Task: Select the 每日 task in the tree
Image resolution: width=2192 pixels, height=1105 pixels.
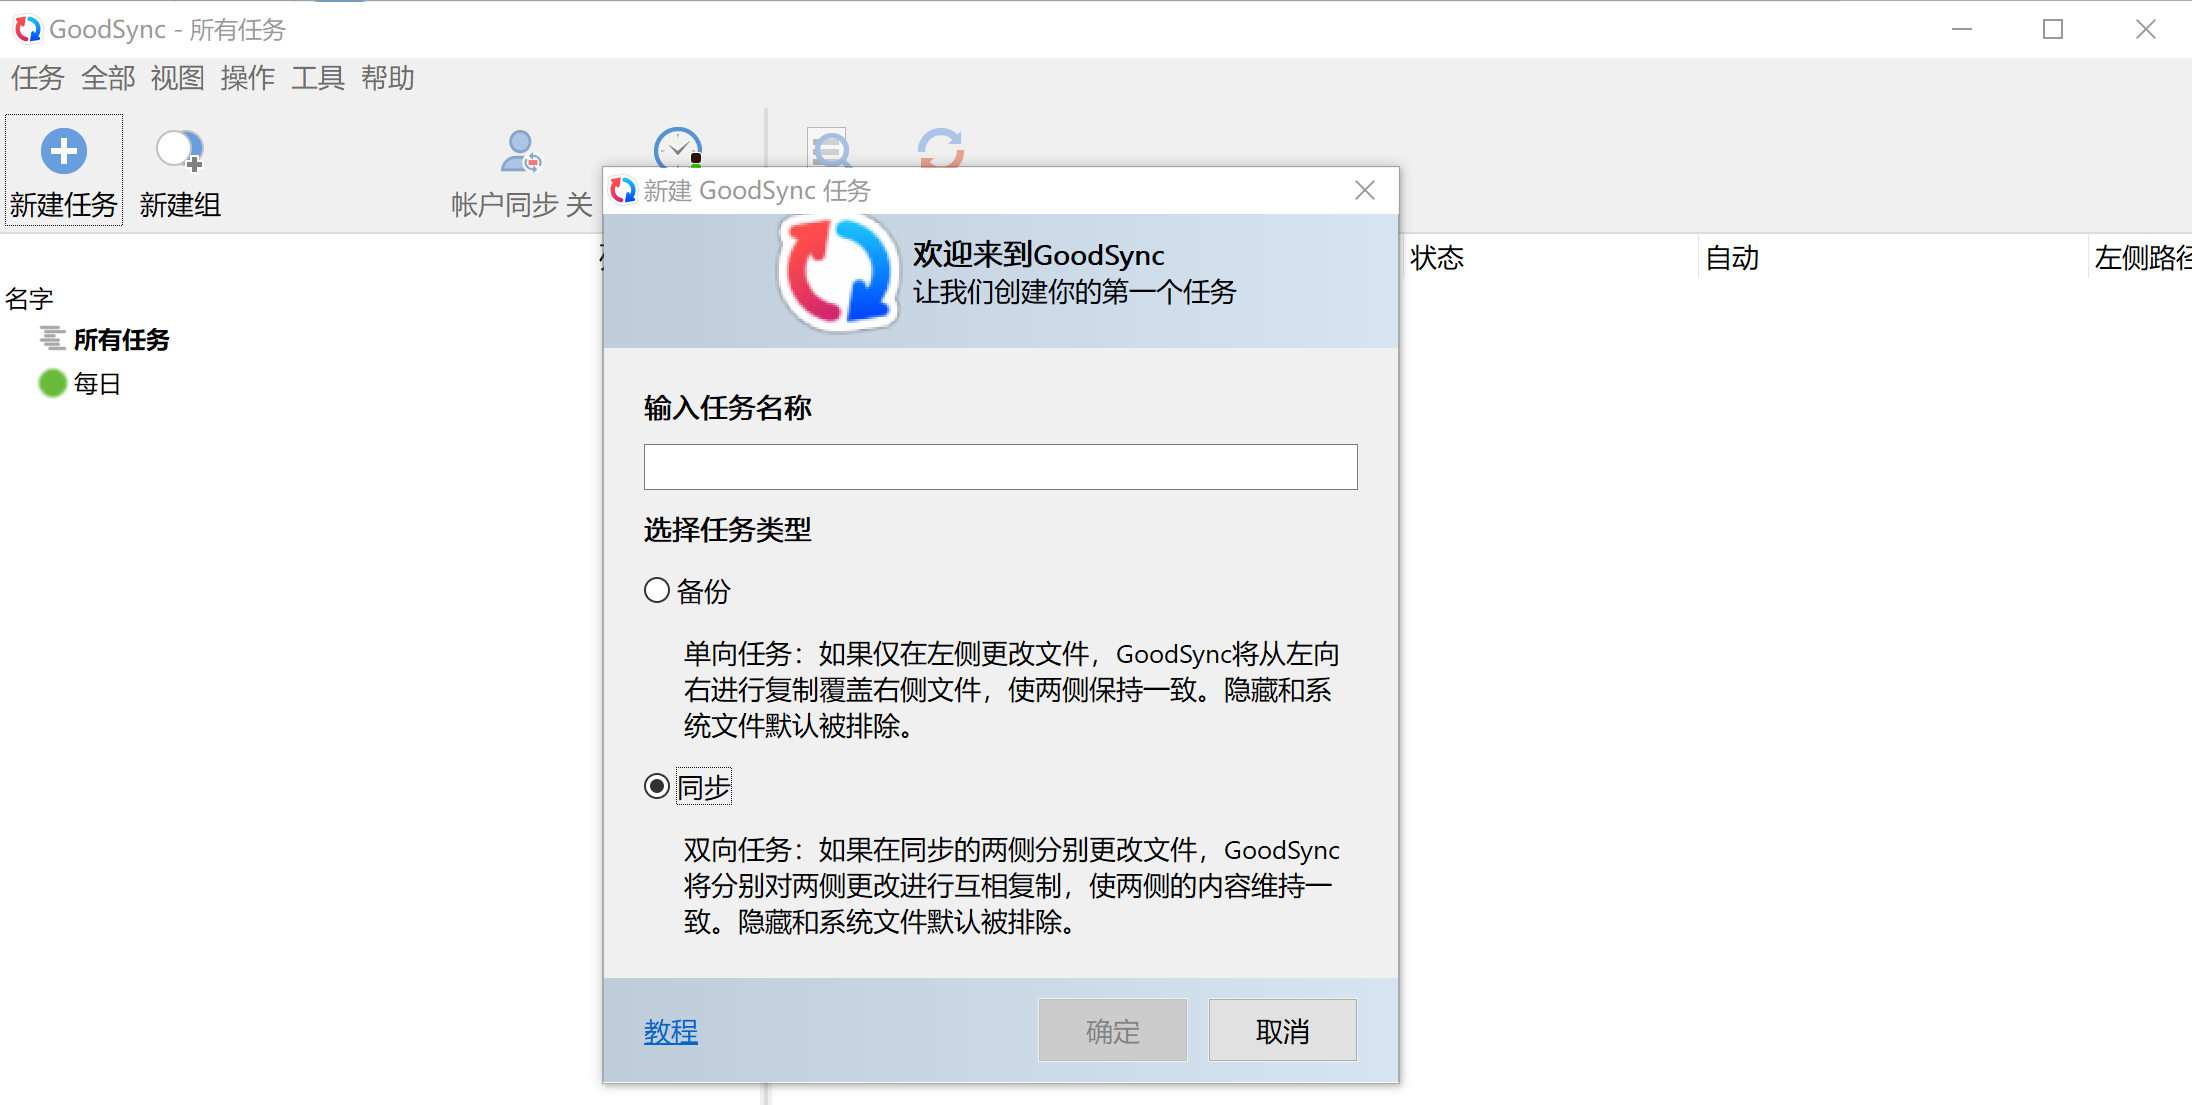Action: click(x=97, y=384)
